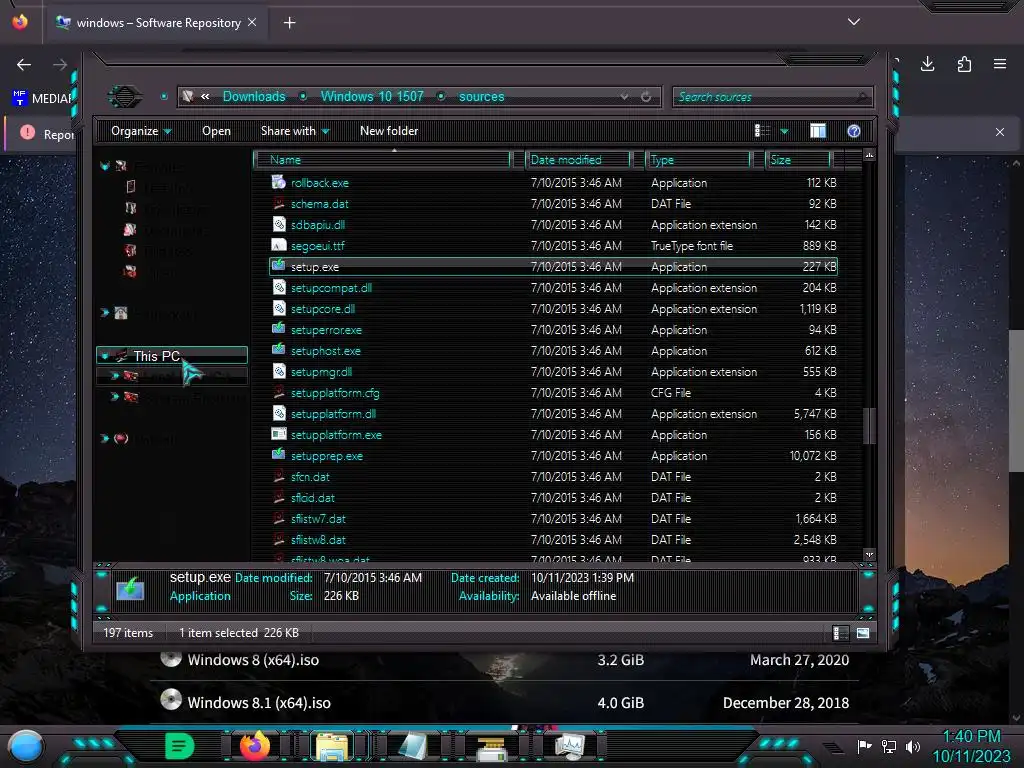Sort by the Name column header
The image size is (1024, 768).
click(382, 160)
